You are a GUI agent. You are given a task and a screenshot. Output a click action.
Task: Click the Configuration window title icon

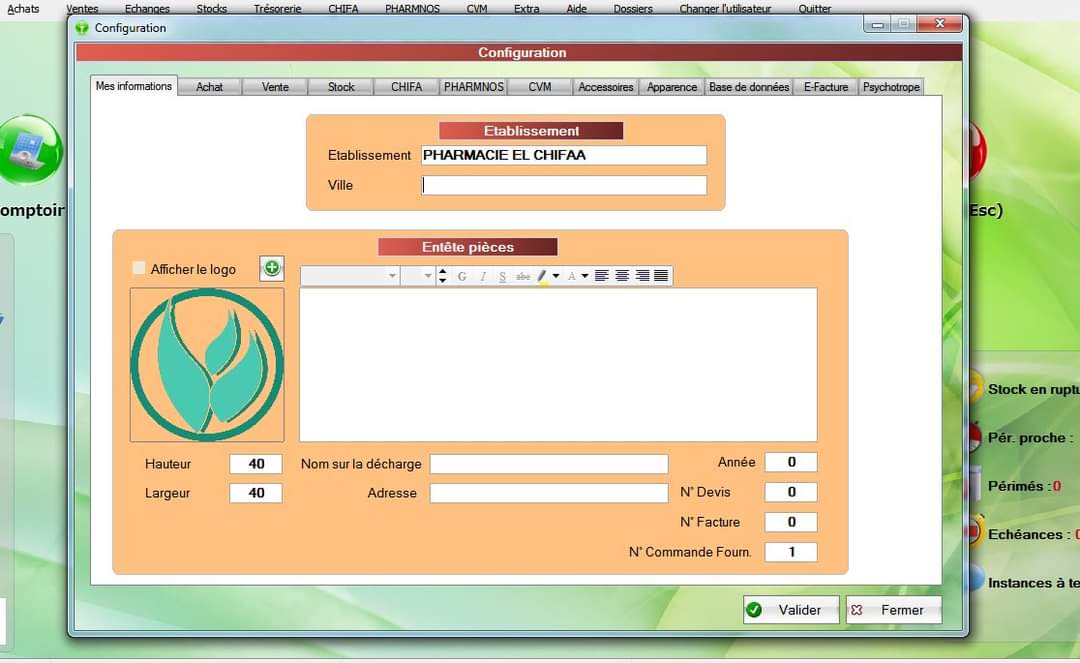click(x=82, y=28)
